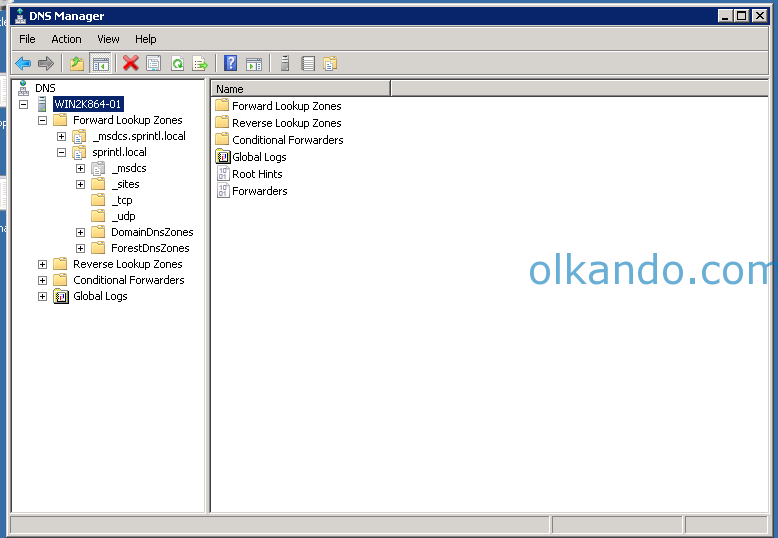The width and height of the screenshot is (778, 538).
Task: Maximize the DNS Manager window
Action: click(741, 16)
